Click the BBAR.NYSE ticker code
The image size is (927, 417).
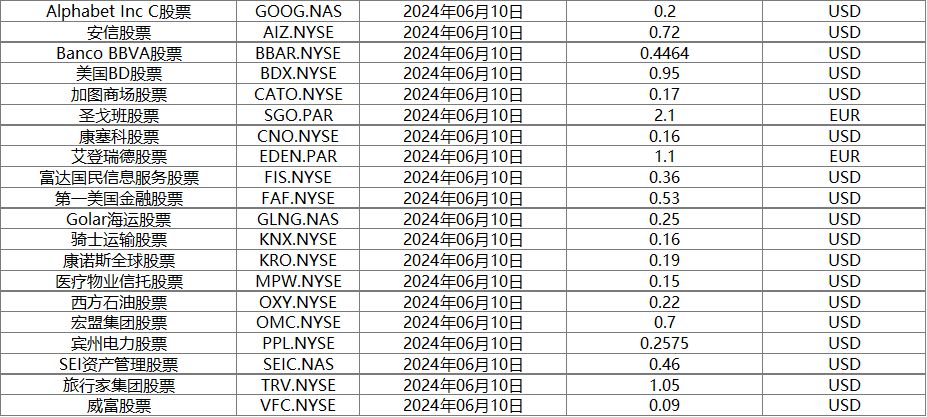click(299, 53)
